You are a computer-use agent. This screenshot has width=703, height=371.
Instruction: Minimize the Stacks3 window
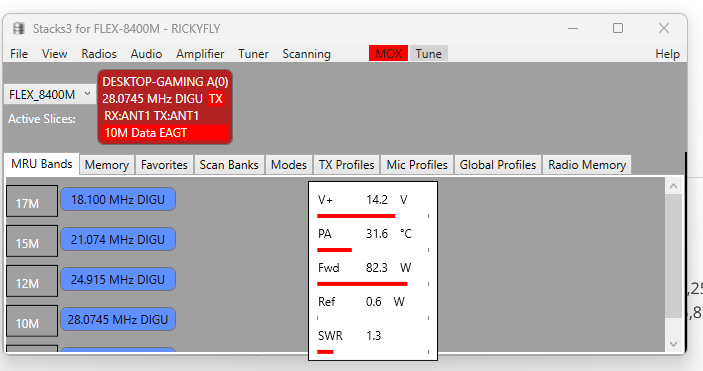pos(573,28)
